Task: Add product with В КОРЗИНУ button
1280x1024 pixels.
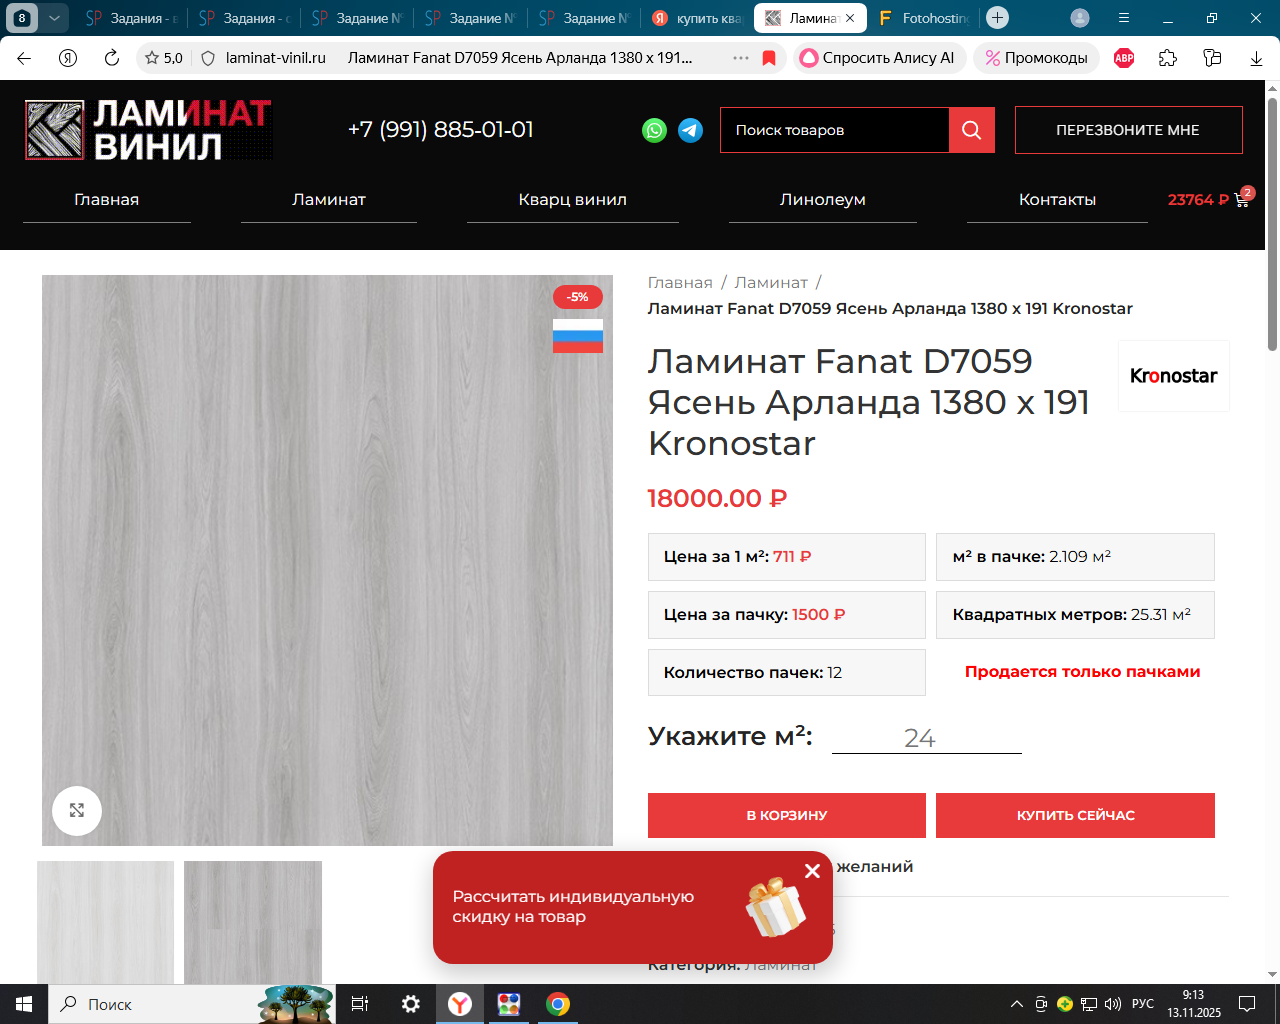Action: tap(787, 815)
